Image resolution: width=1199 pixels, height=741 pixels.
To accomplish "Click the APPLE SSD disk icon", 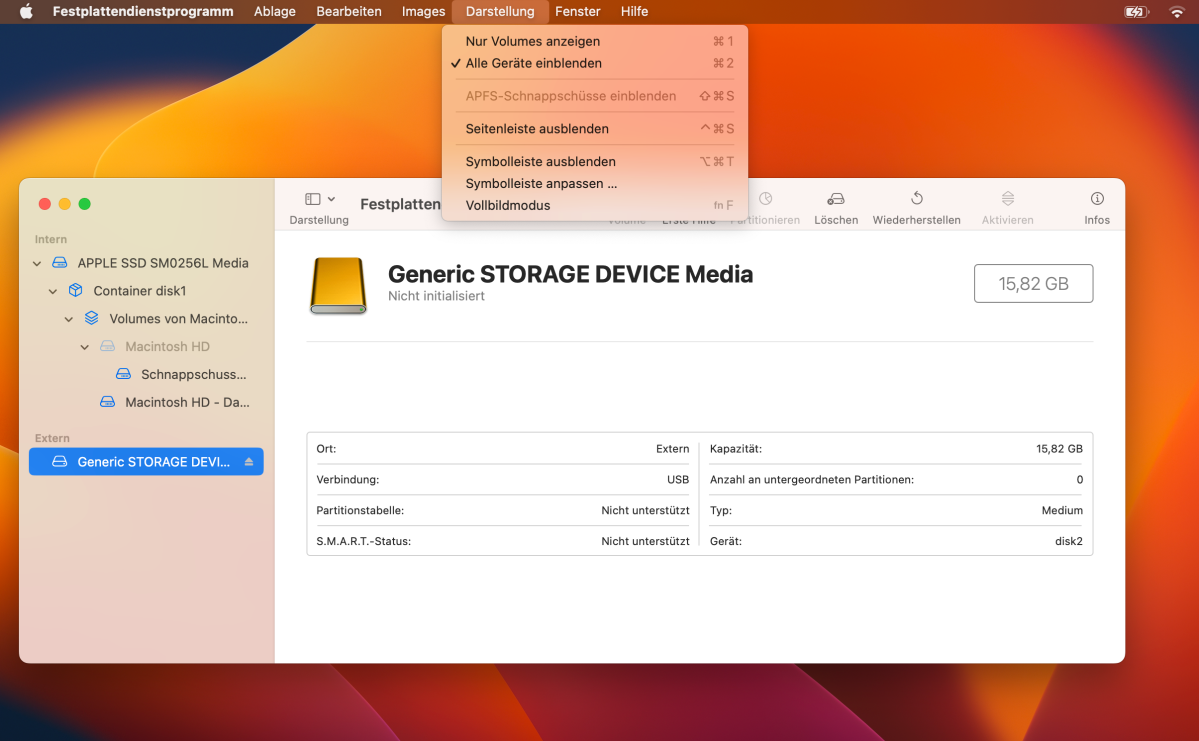I will [60, 263].
